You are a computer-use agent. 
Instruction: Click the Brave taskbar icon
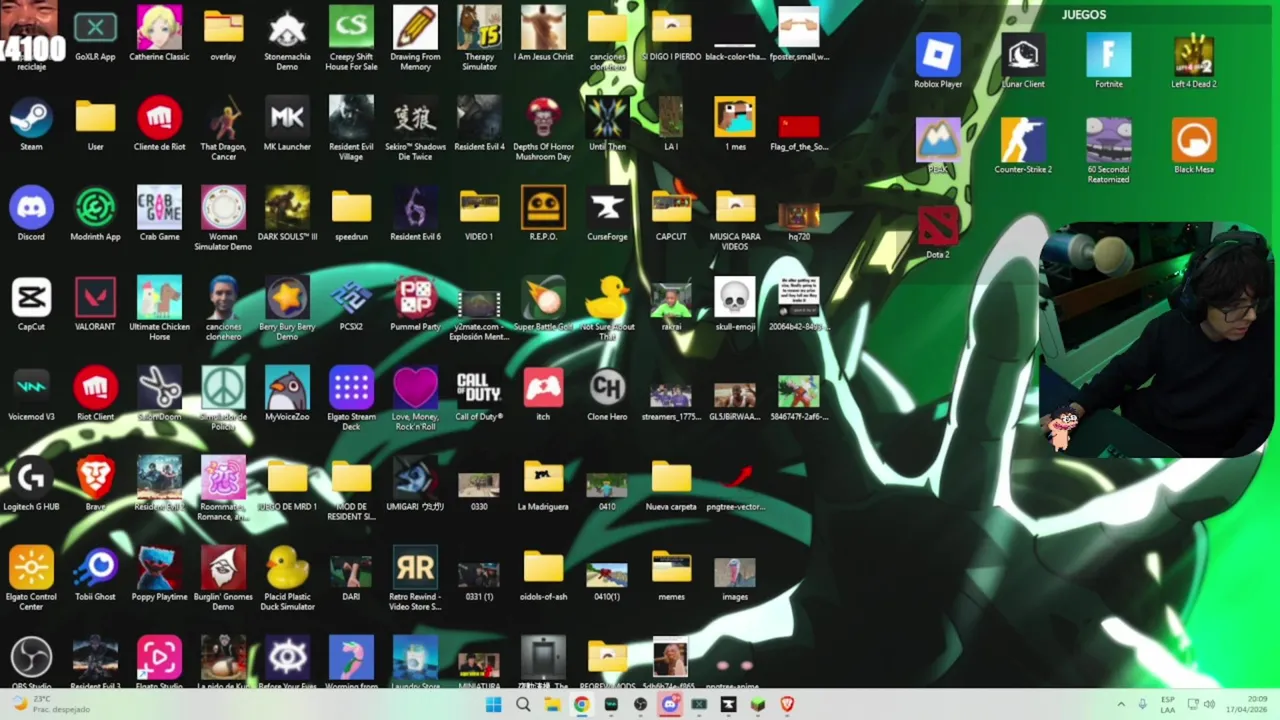pos(787,705)
